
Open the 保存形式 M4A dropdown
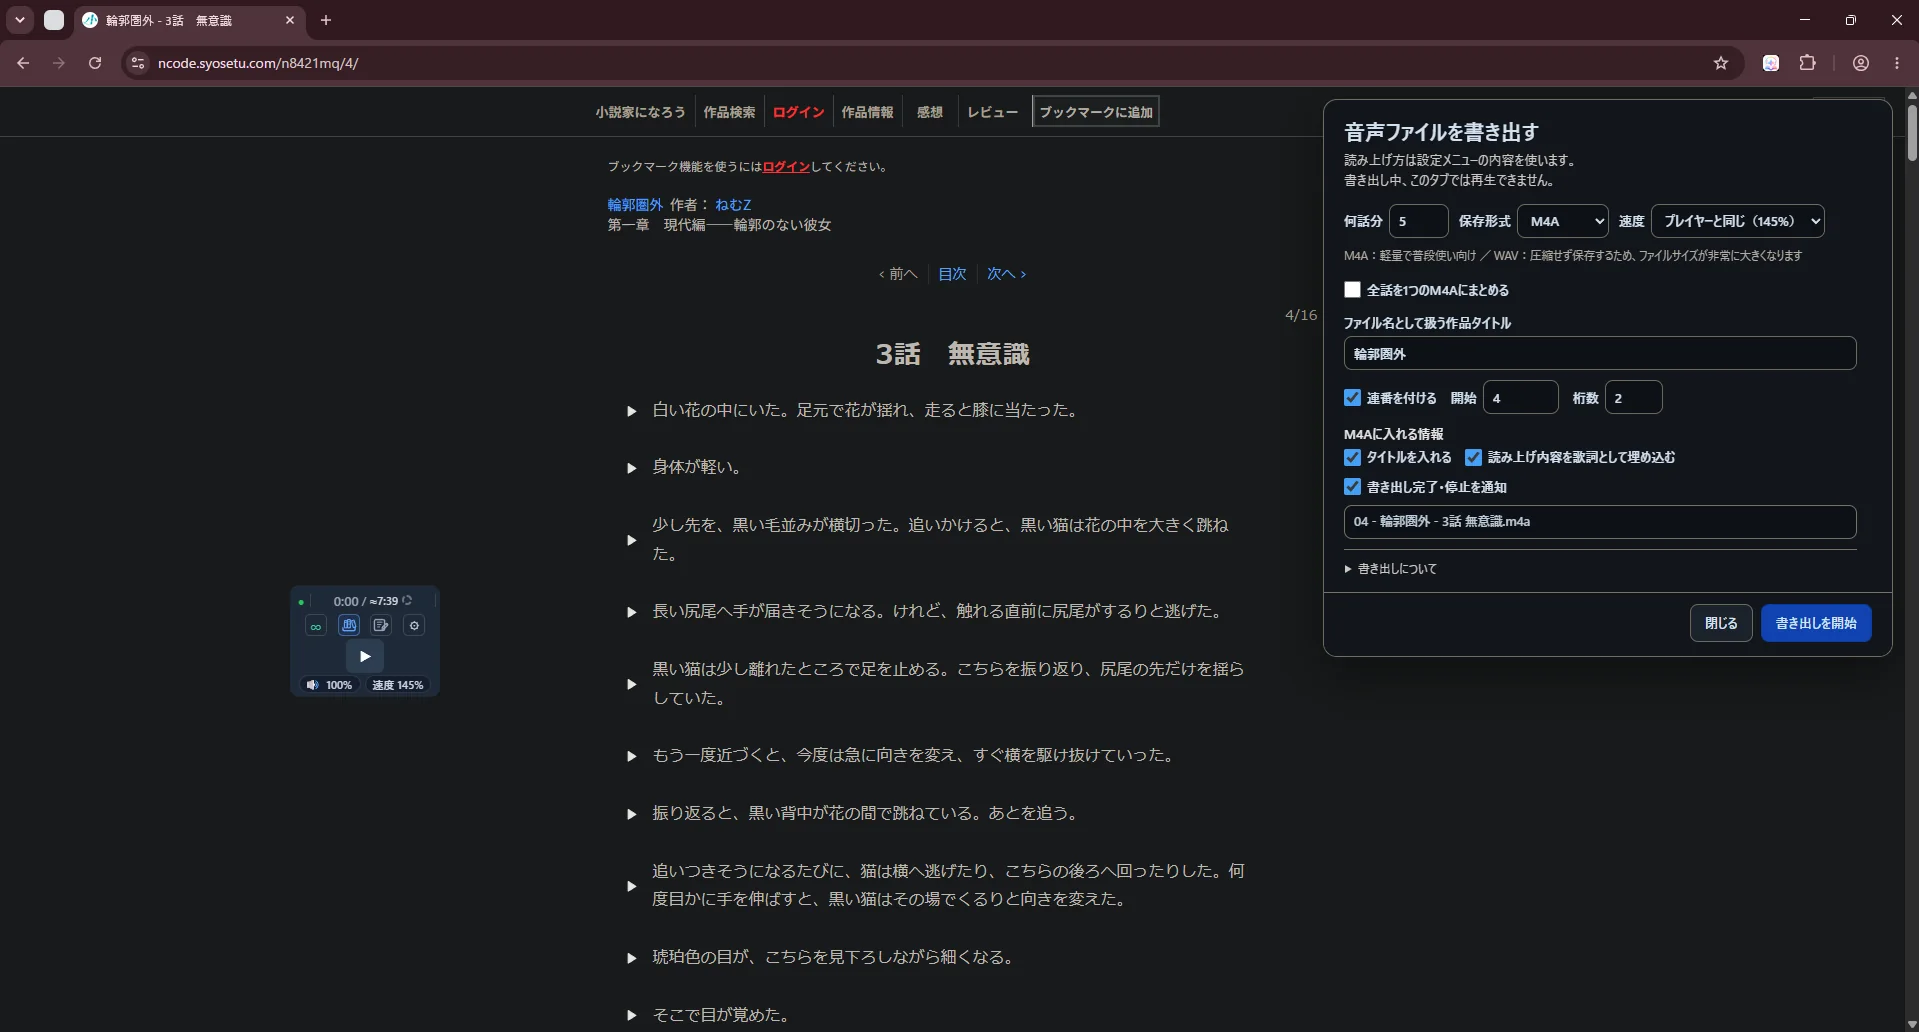[1563, 221]
